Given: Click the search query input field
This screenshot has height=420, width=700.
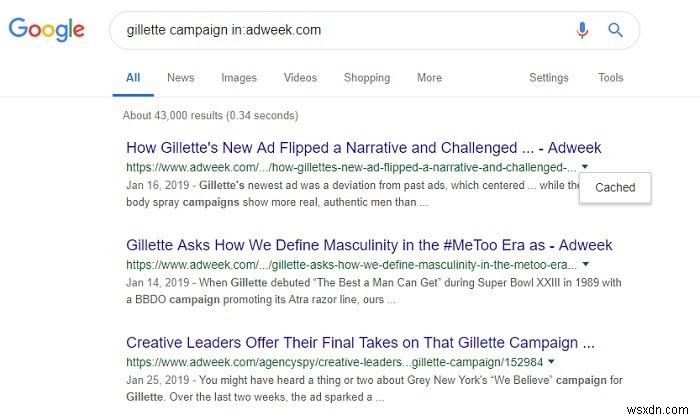Looking at the screenshot, I should [x=340, y=30].
